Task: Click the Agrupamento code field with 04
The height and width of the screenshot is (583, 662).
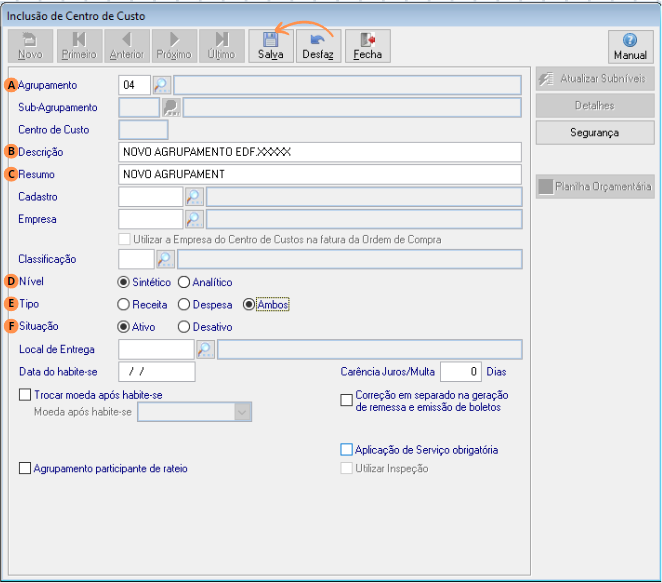Action: pyautogui.click(x=134, y=85)
